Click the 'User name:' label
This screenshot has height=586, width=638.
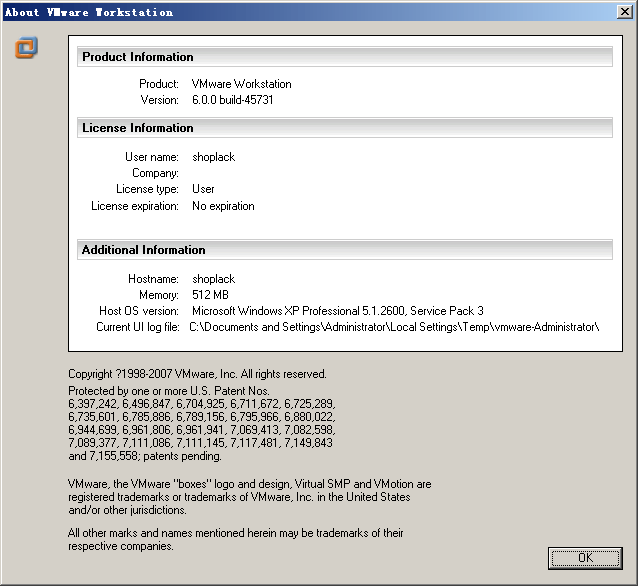152,157
